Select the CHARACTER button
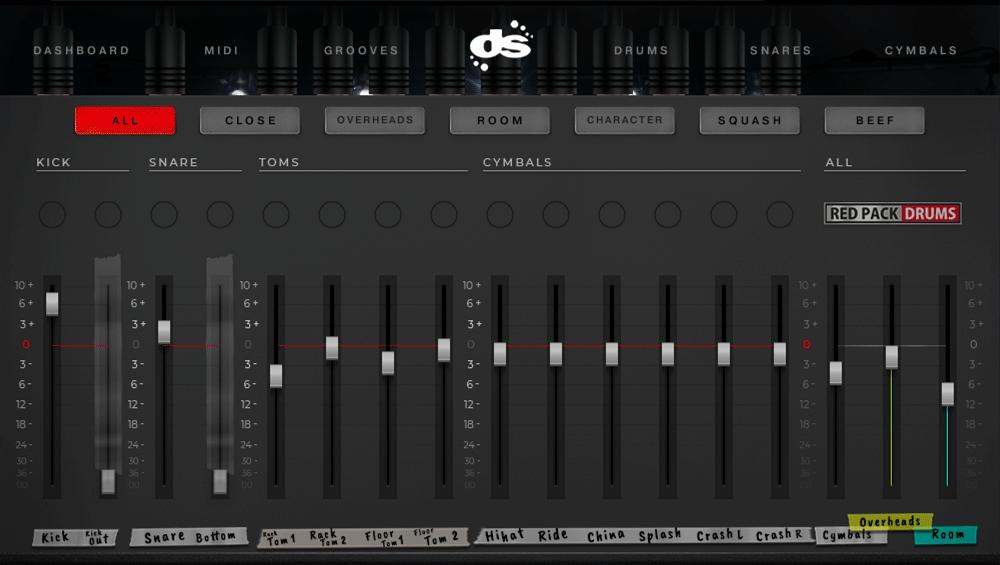Image resolution: width=1000 pixels, height=565 pixels. (625, 120)
